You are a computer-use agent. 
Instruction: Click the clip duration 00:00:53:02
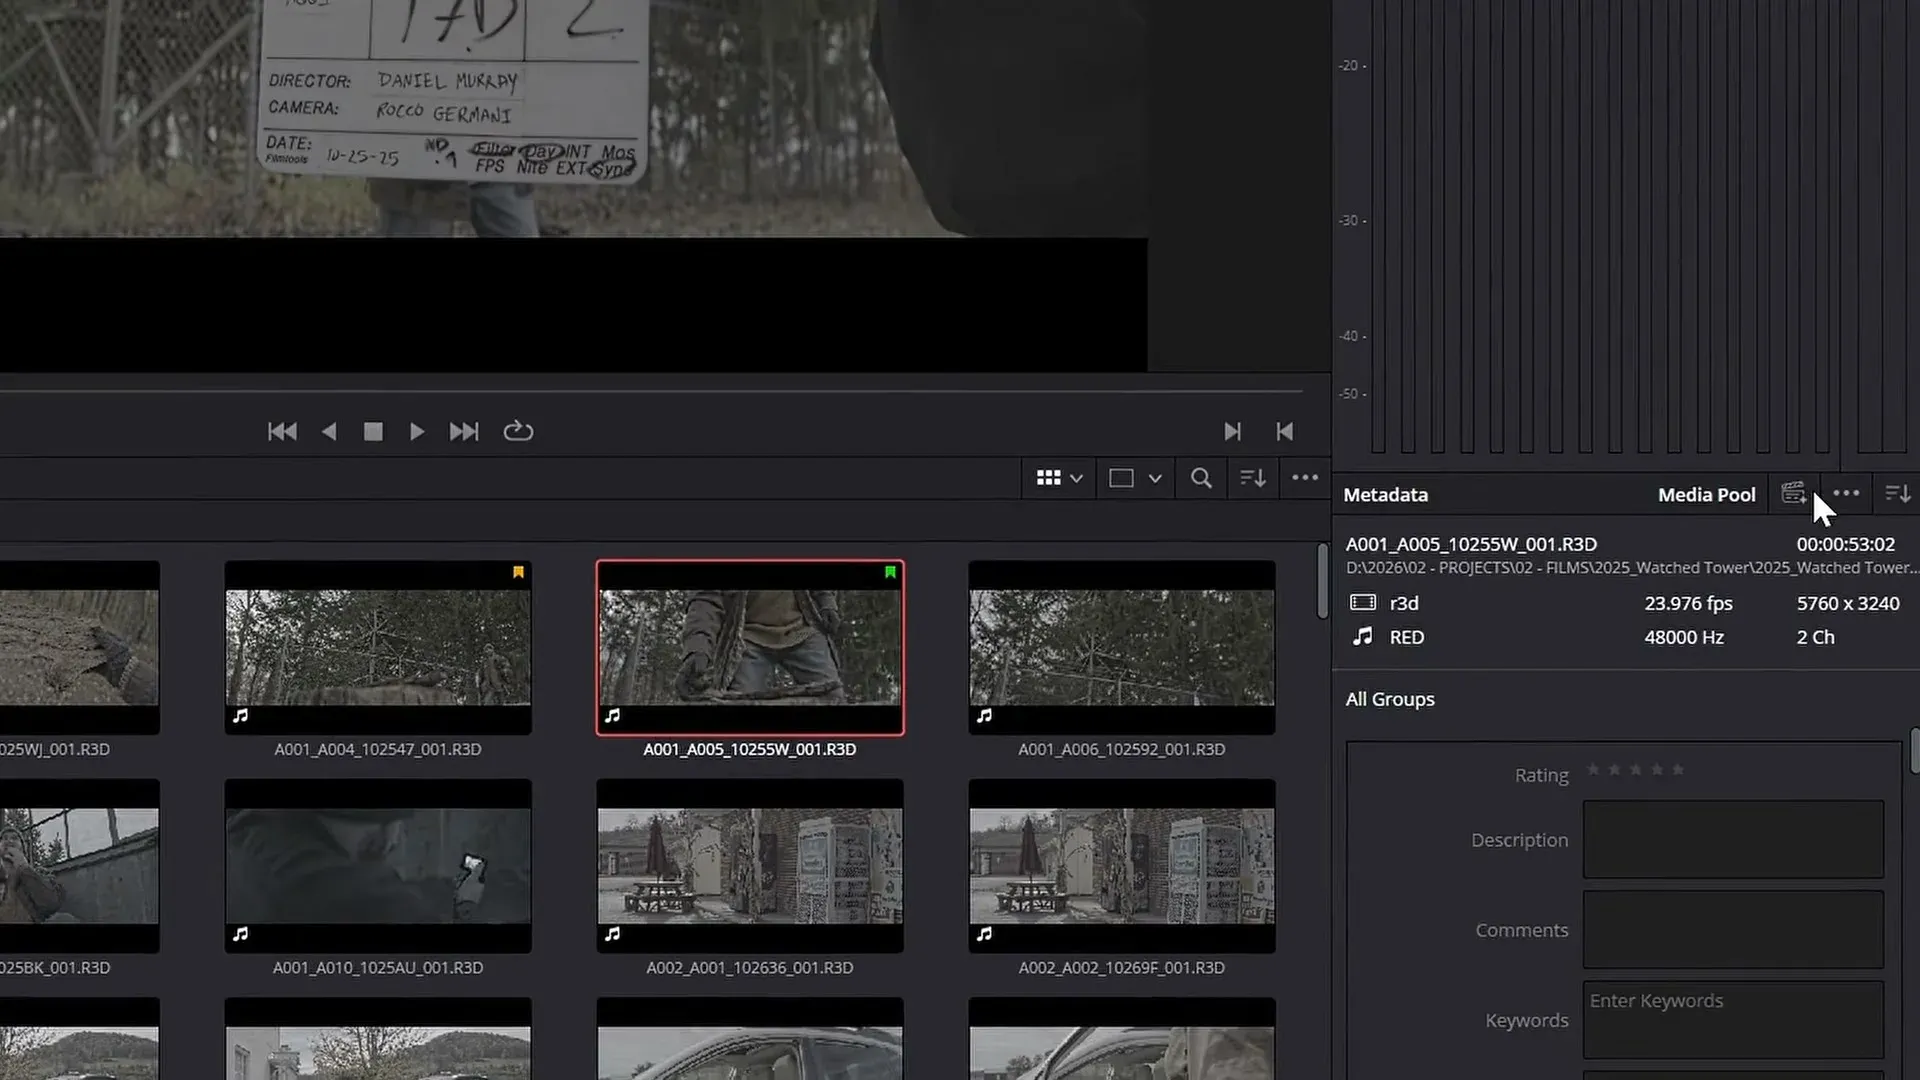(x=1846, y=544)
